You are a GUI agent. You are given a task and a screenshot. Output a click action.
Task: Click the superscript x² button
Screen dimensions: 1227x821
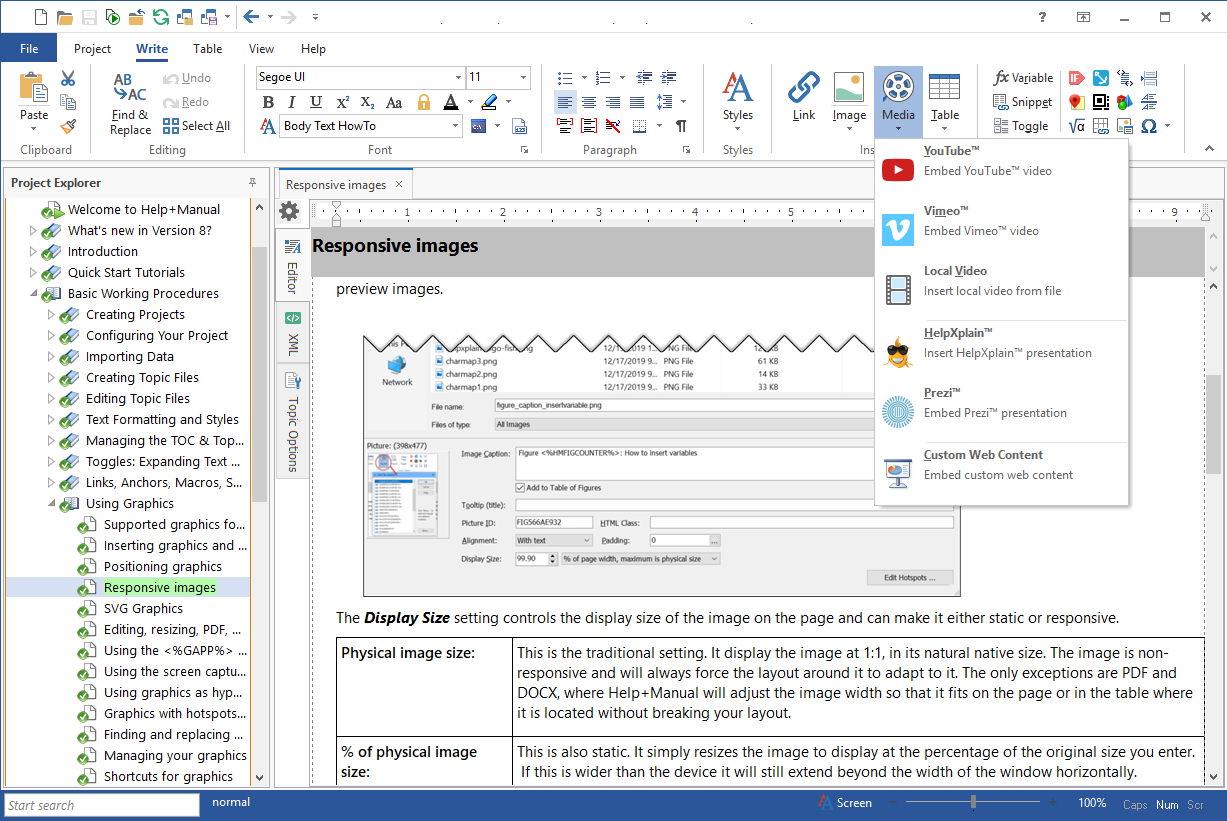tap(343, 102)
